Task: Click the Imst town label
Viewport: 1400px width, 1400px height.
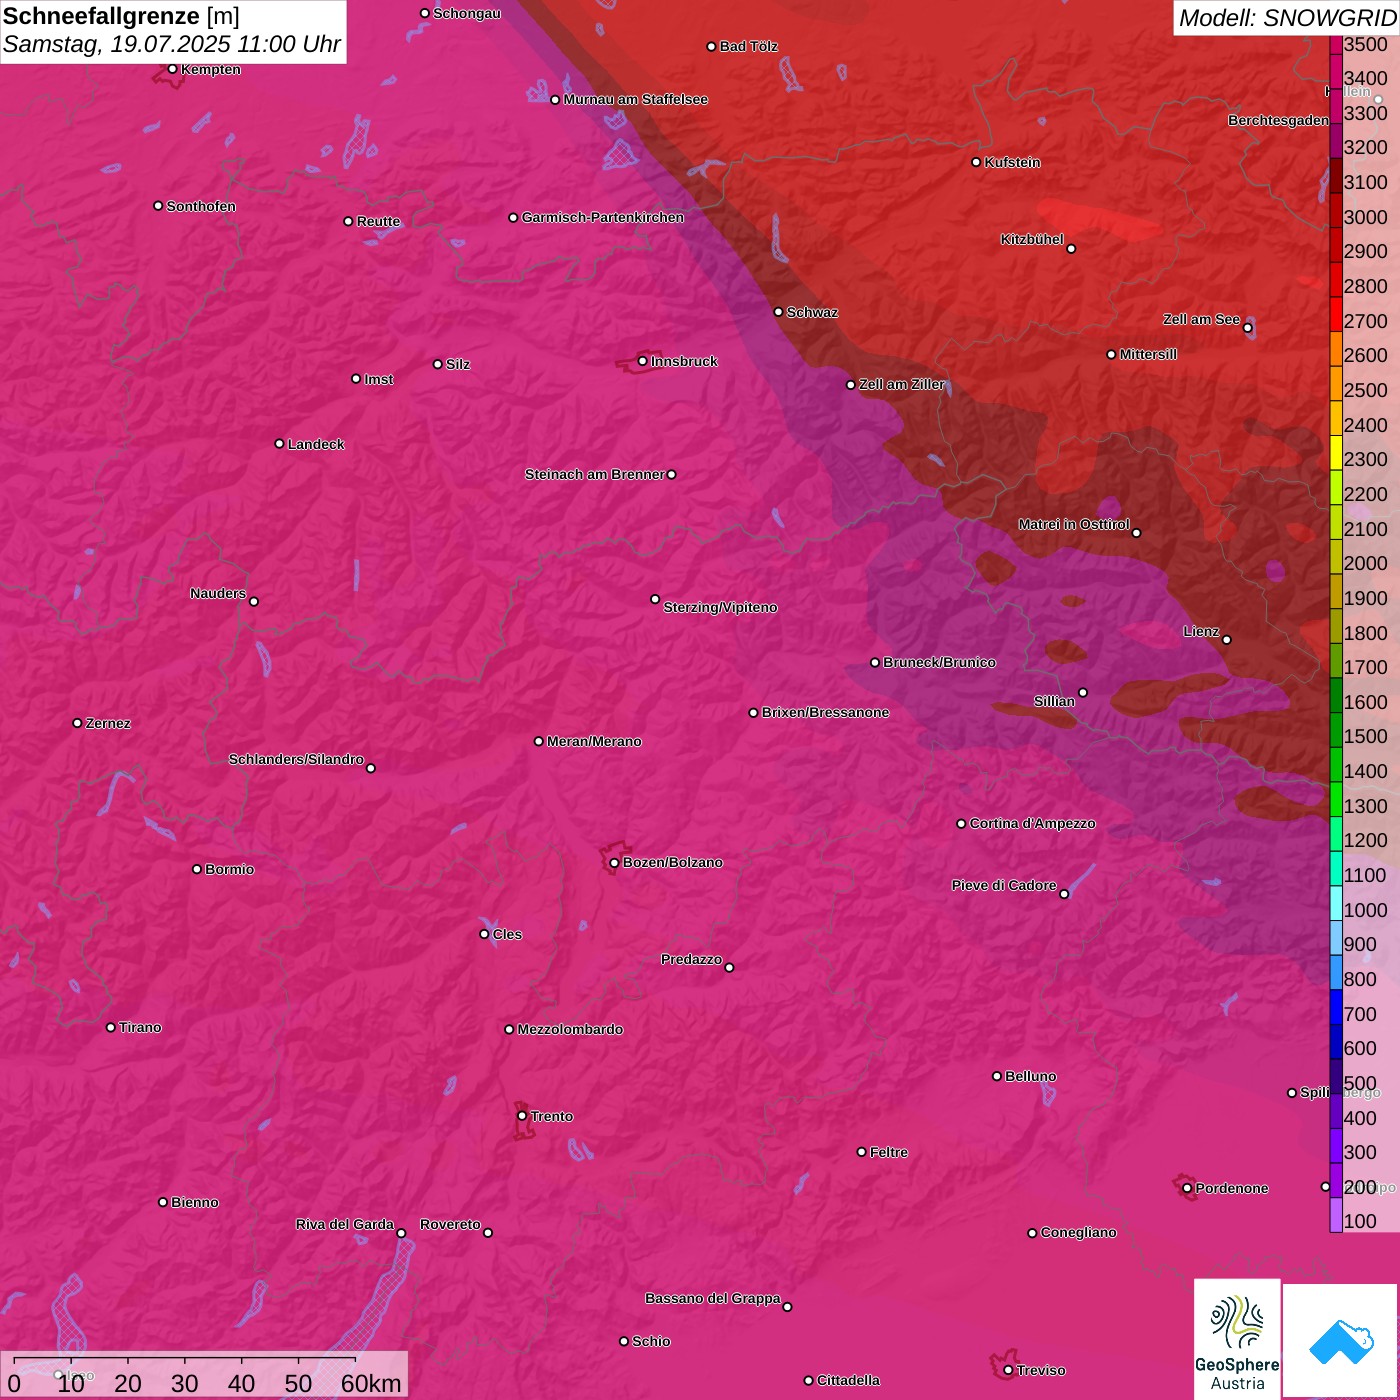Action: (378, 379)
